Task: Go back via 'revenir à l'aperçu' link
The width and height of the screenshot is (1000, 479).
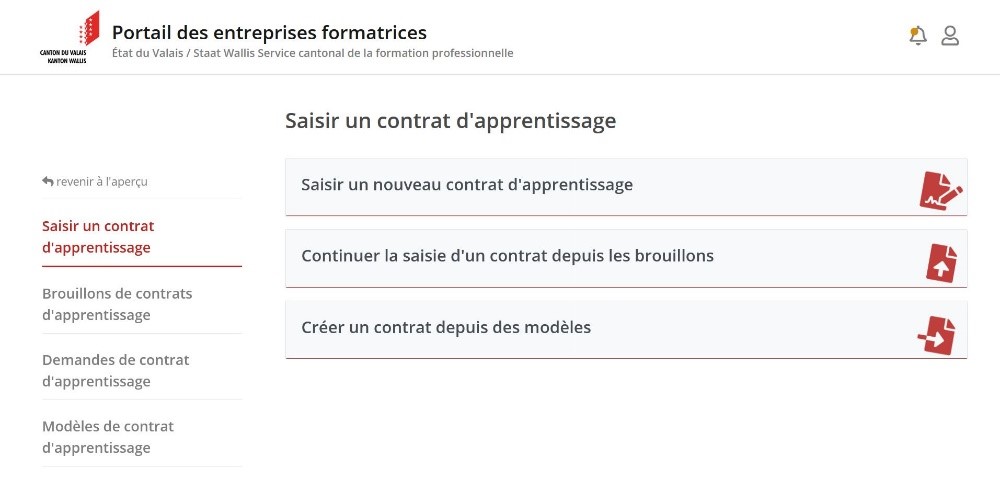Action: point(101,181)
